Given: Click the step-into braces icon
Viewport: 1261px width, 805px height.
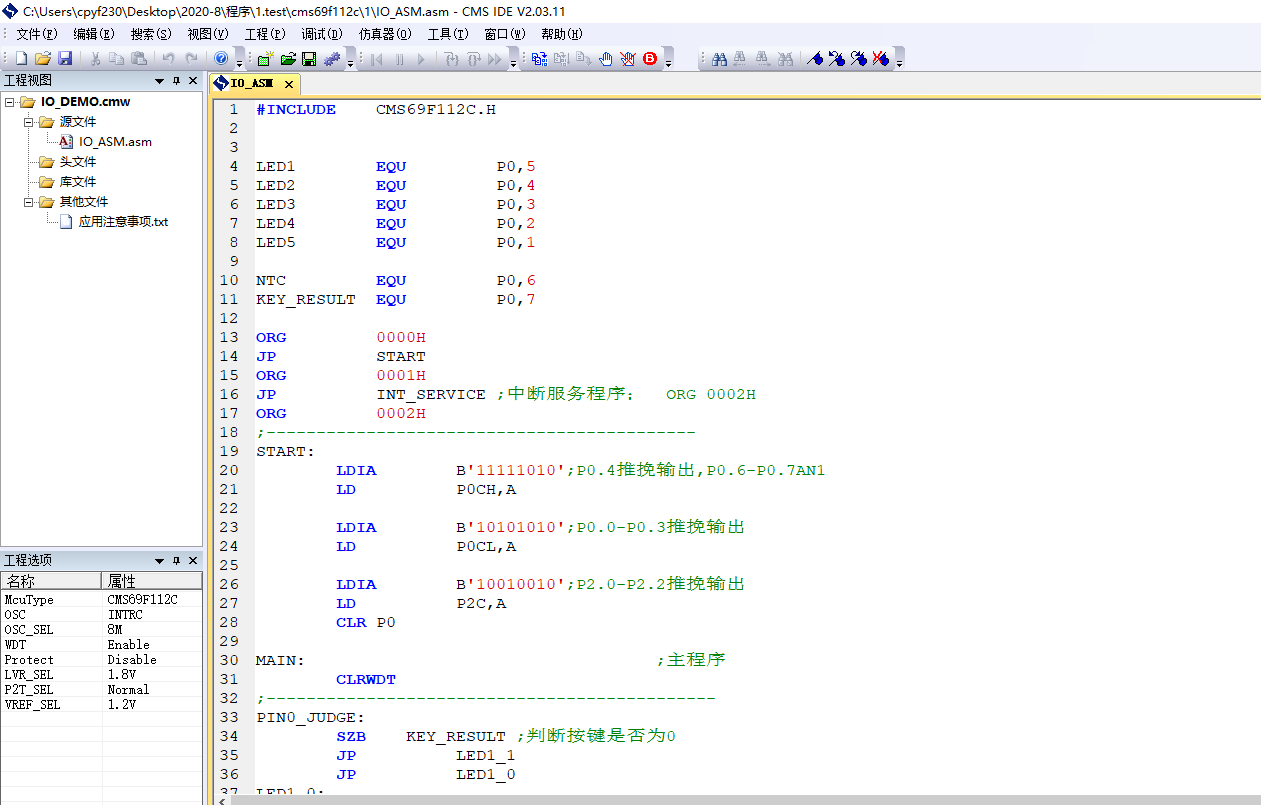Looking at the screenshot, I should pyautogui.click(x=451, y=59).
